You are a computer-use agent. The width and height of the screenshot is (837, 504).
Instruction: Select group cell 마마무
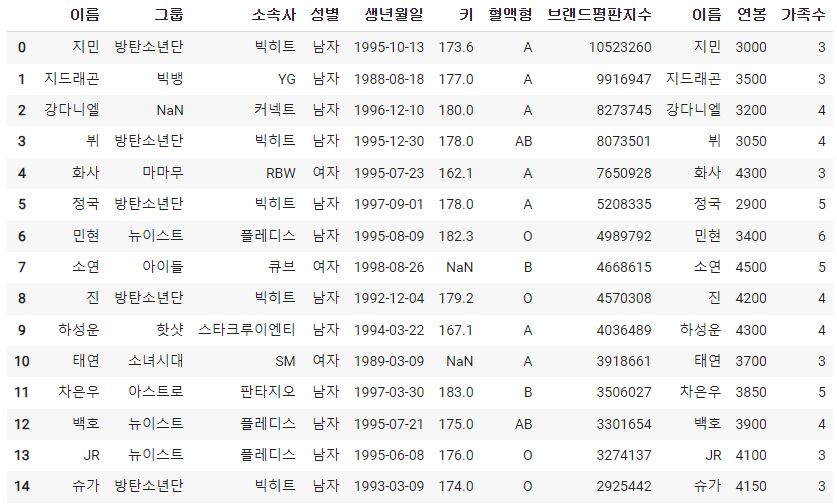[x=163, y=173]
